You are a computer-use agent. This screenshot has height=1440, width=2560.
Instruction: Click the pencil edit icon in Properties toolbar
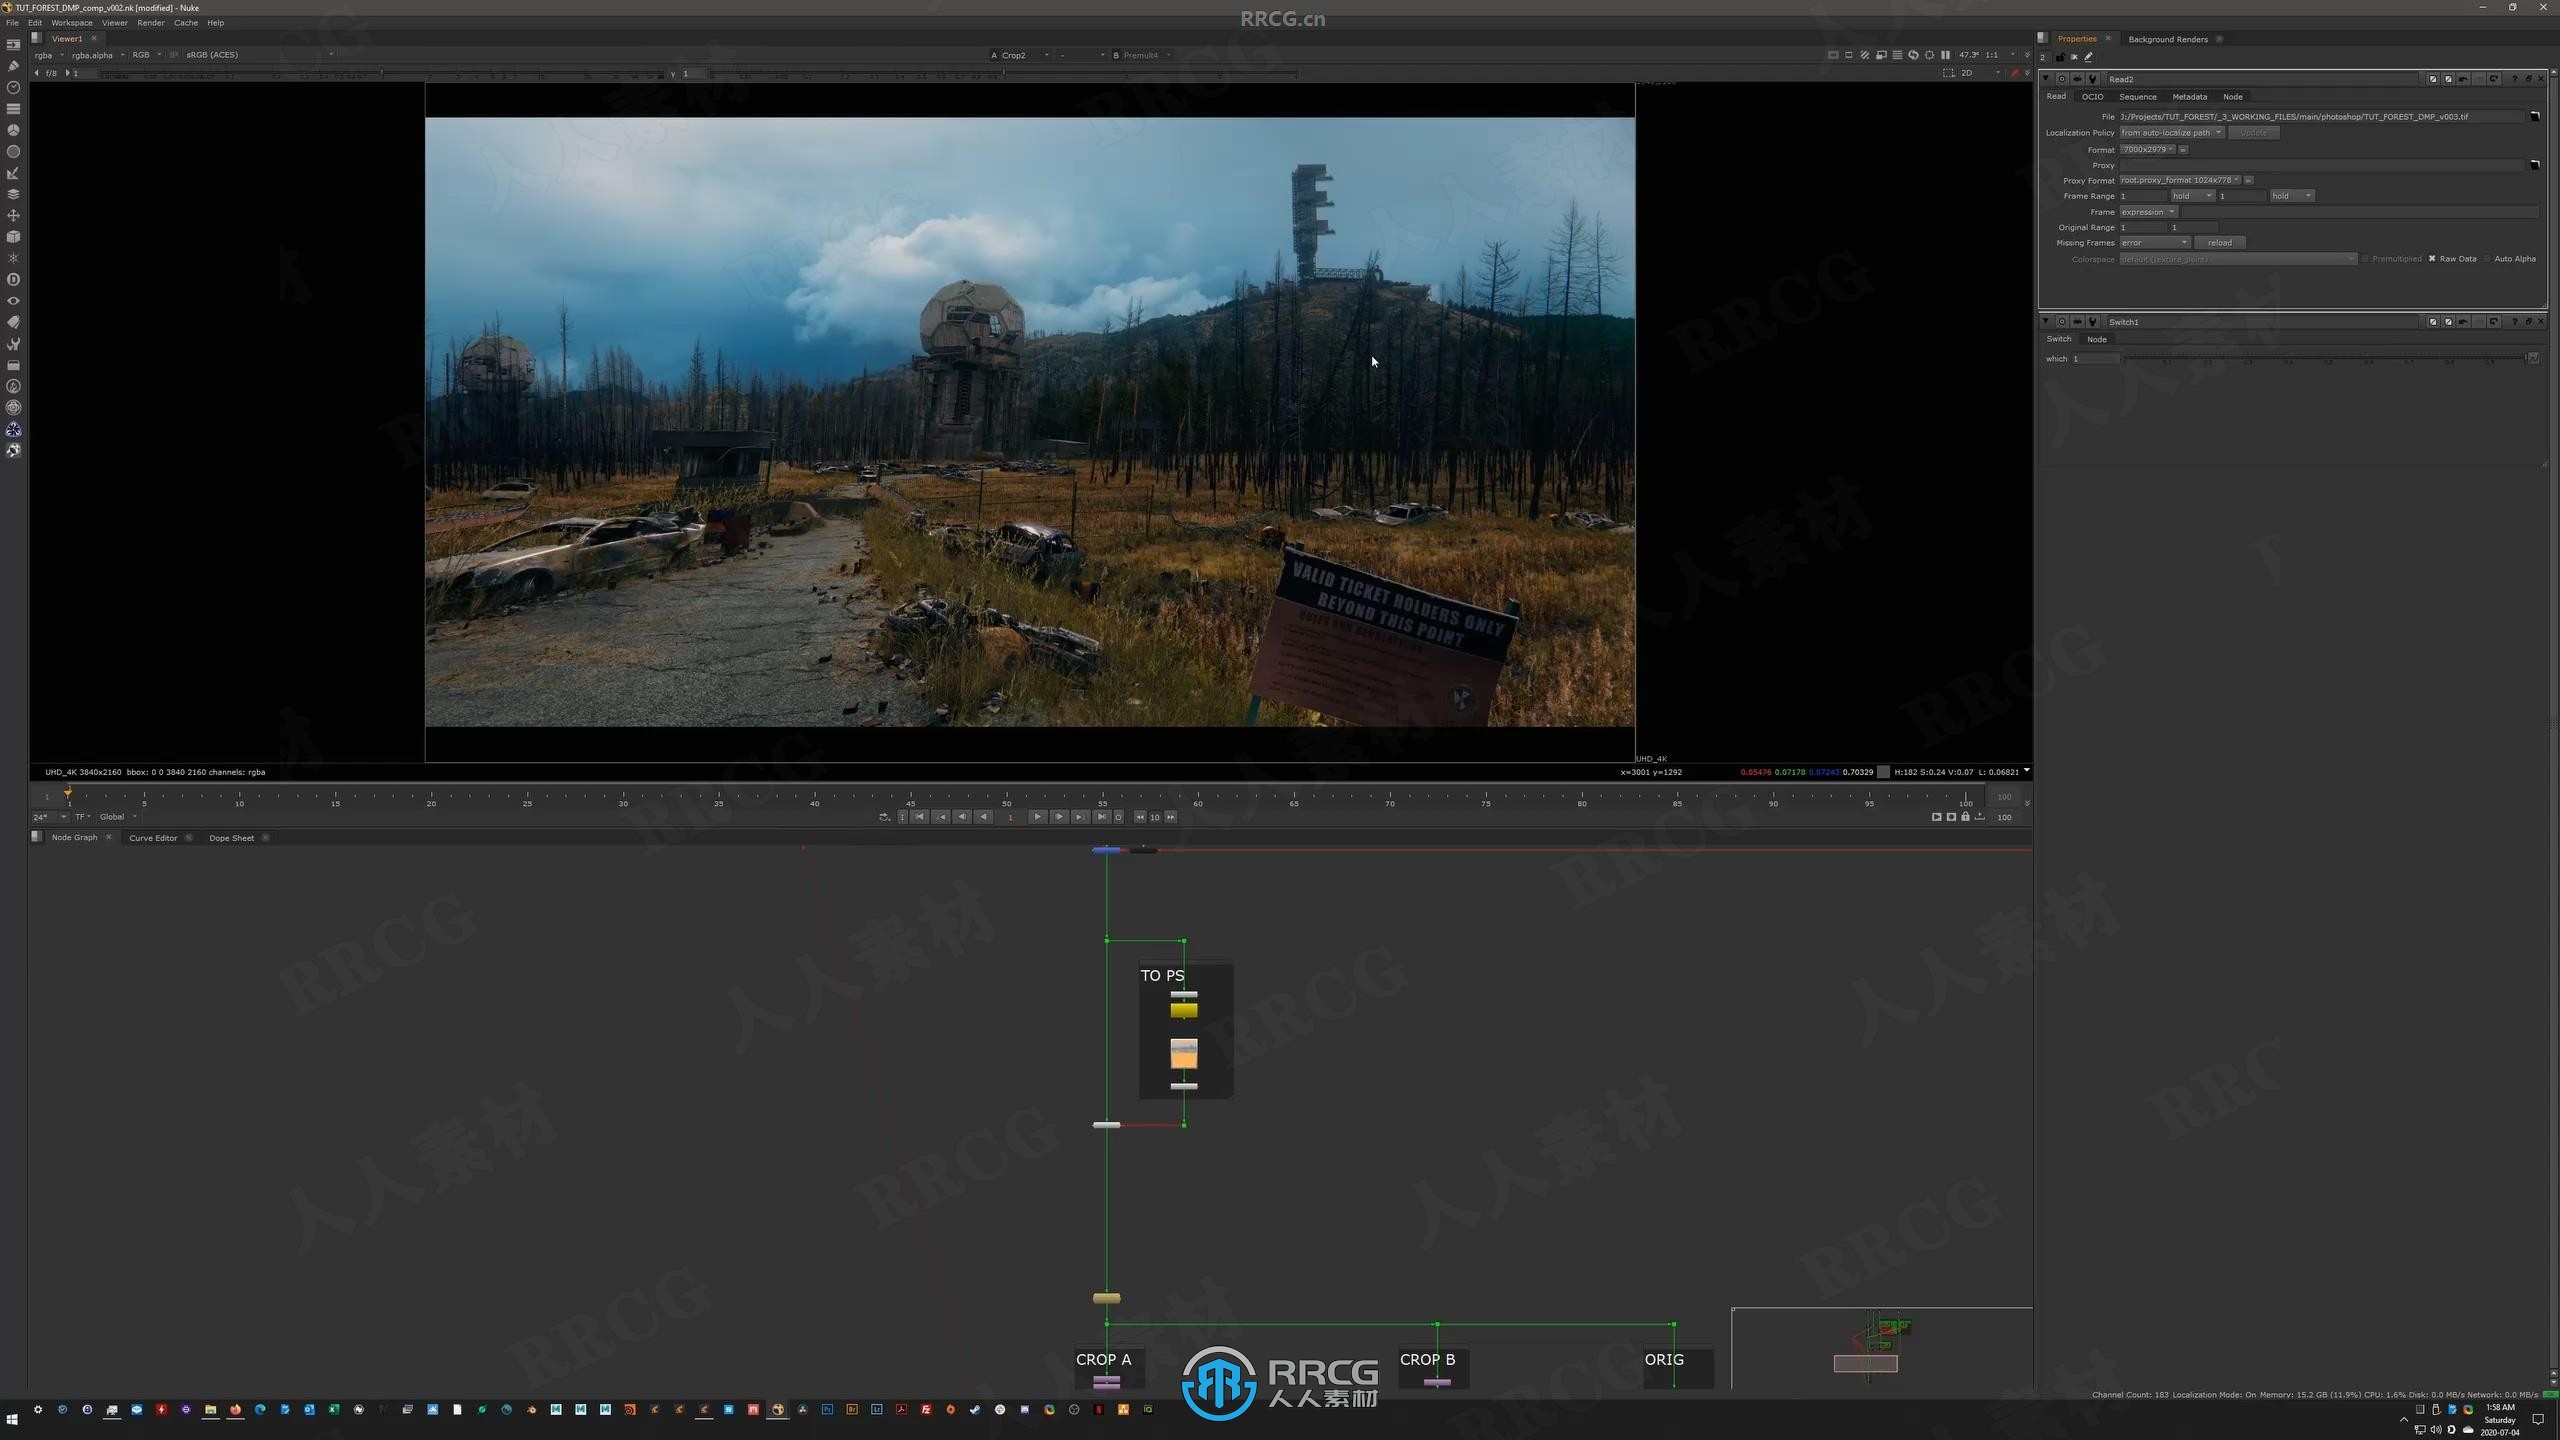click(2089, 57)
